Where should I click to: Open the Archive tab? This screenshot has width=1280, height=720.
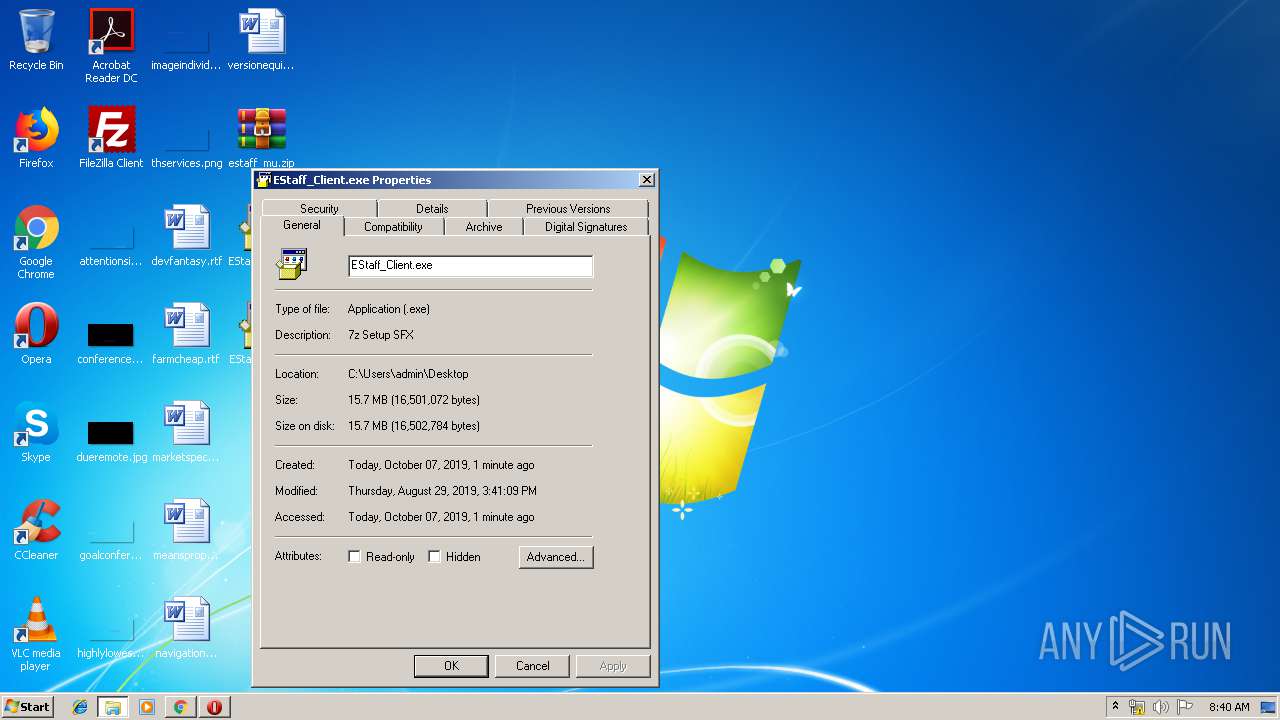click(484, 227)
